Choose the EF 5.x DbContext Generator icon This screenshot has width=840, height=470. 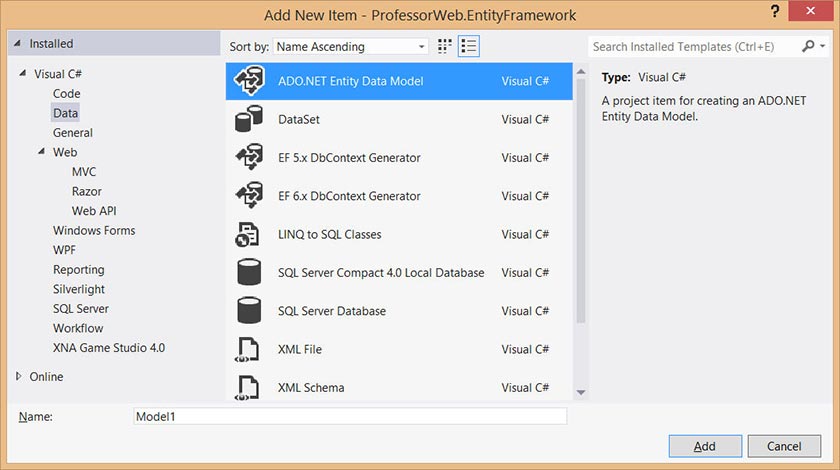pos(248,158)
